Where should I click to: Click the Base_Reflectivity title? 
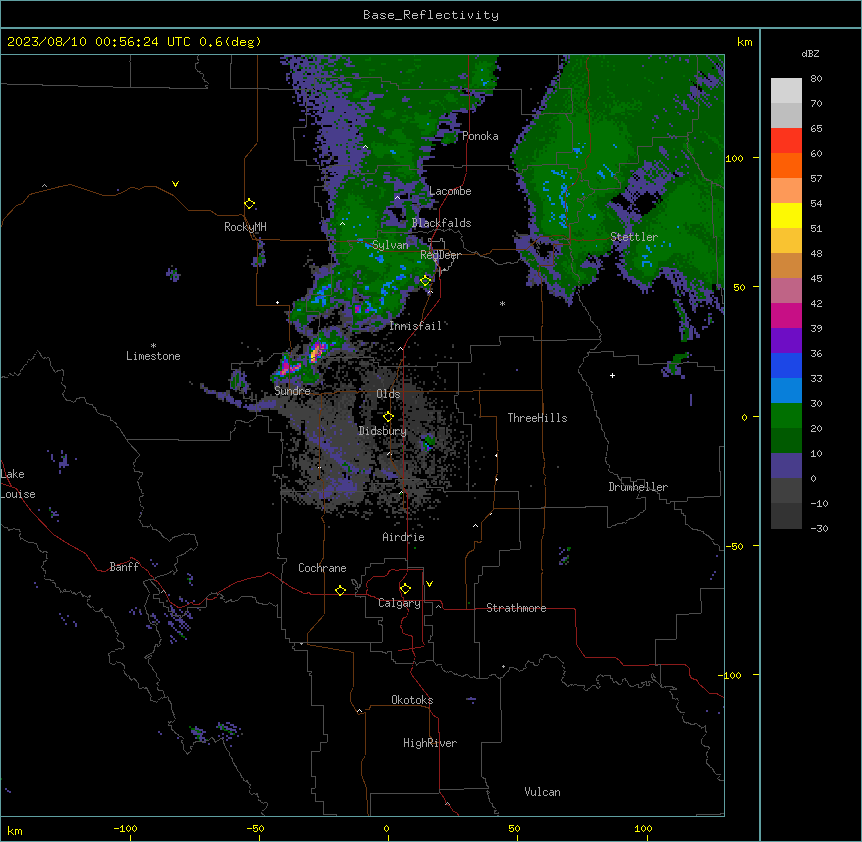[x=431, y=15]
